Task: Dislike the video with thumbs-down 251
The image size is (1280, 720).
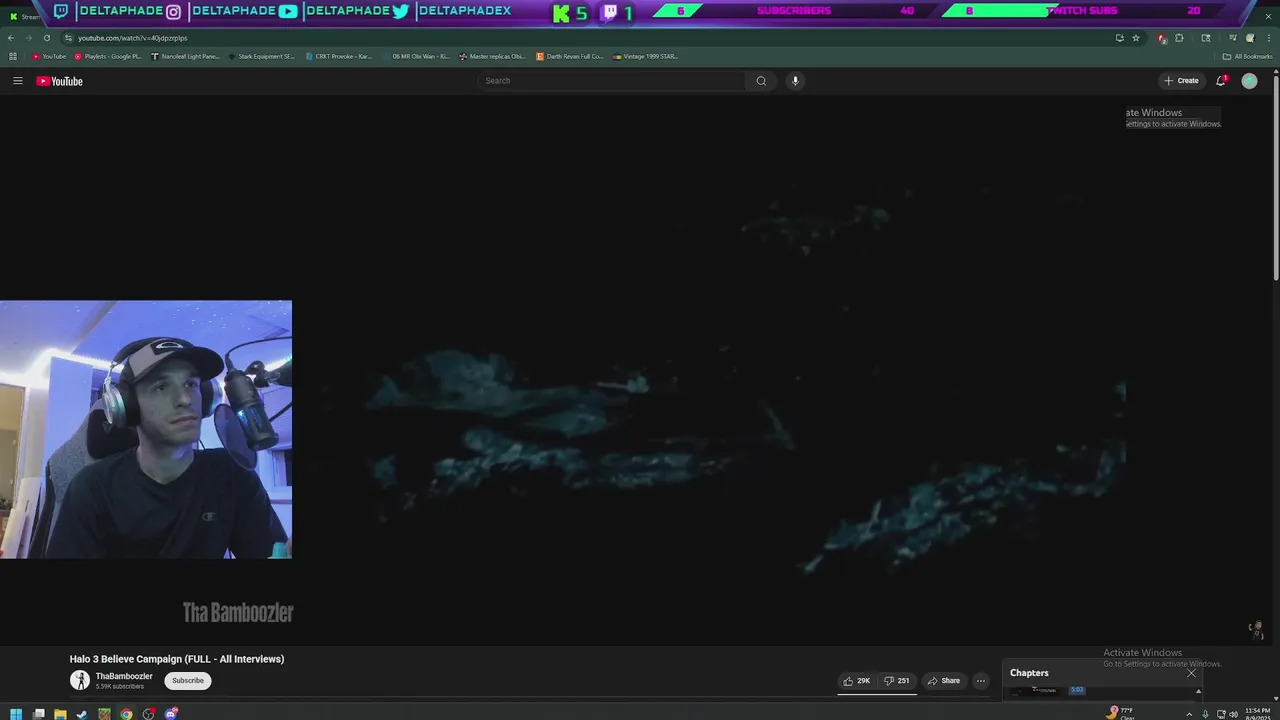Action: 896,681
